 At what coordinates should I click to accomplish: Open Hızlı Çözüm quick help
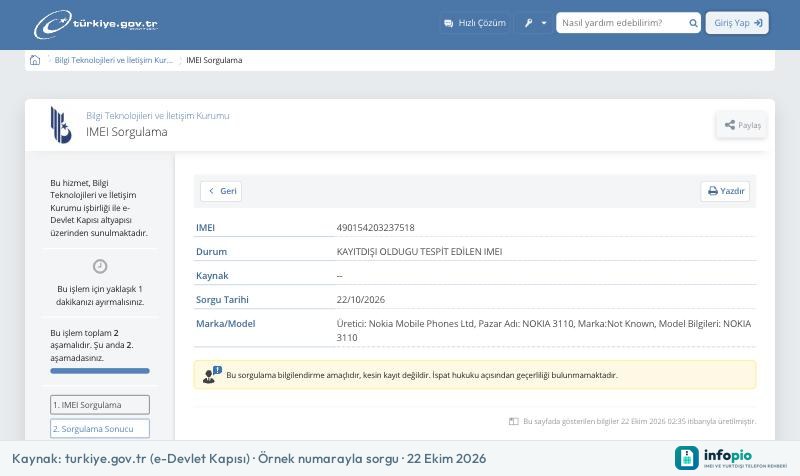[474, 23]
